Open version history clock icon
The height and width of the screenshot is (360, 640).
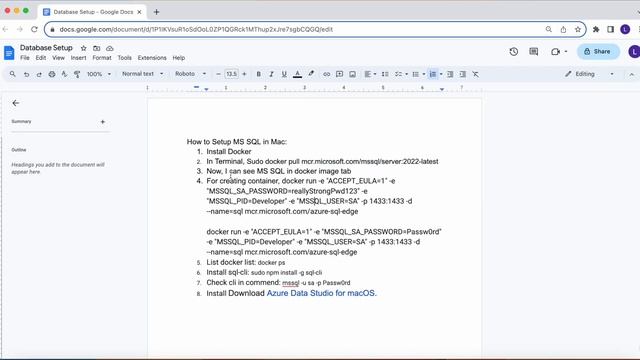(513, 51)
